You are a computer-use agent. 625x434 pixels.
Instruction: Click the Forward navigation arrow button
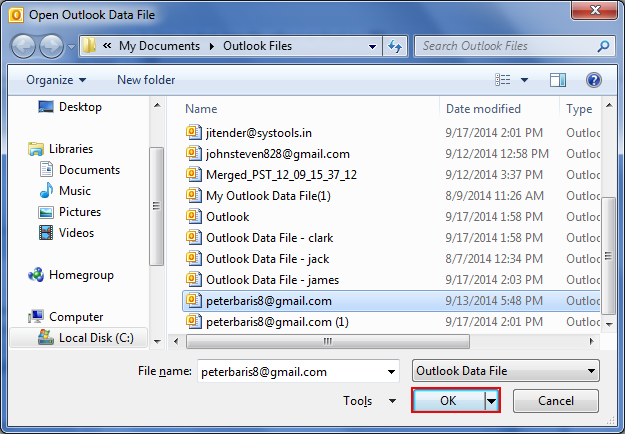coord(51,46)
